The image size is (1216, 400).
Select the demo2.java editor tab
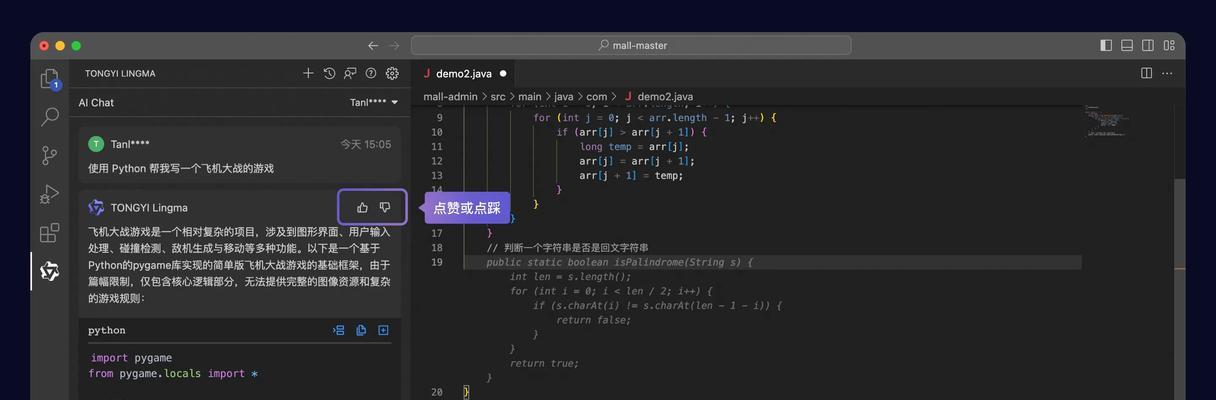[x=465, y=73]
